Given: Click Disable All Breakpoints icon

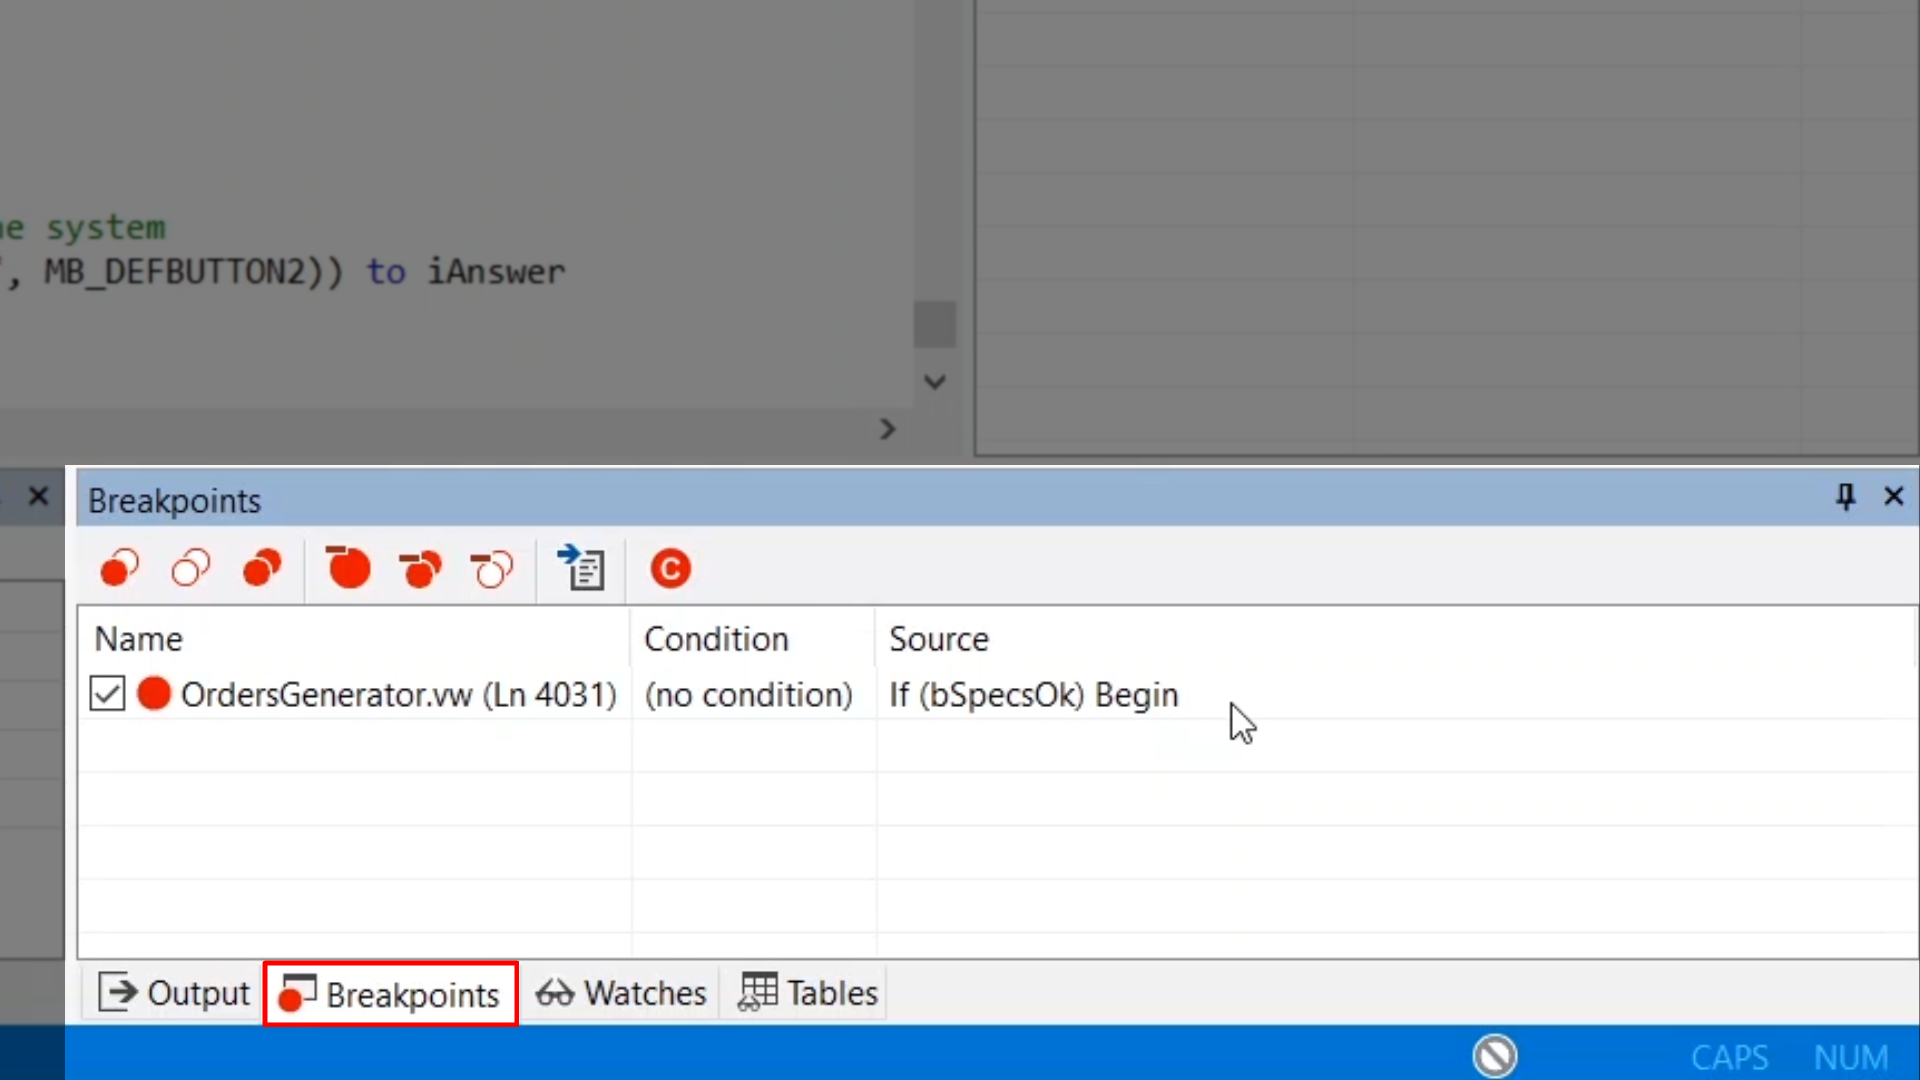Looking at the screenshot, I should click(190, 569).
